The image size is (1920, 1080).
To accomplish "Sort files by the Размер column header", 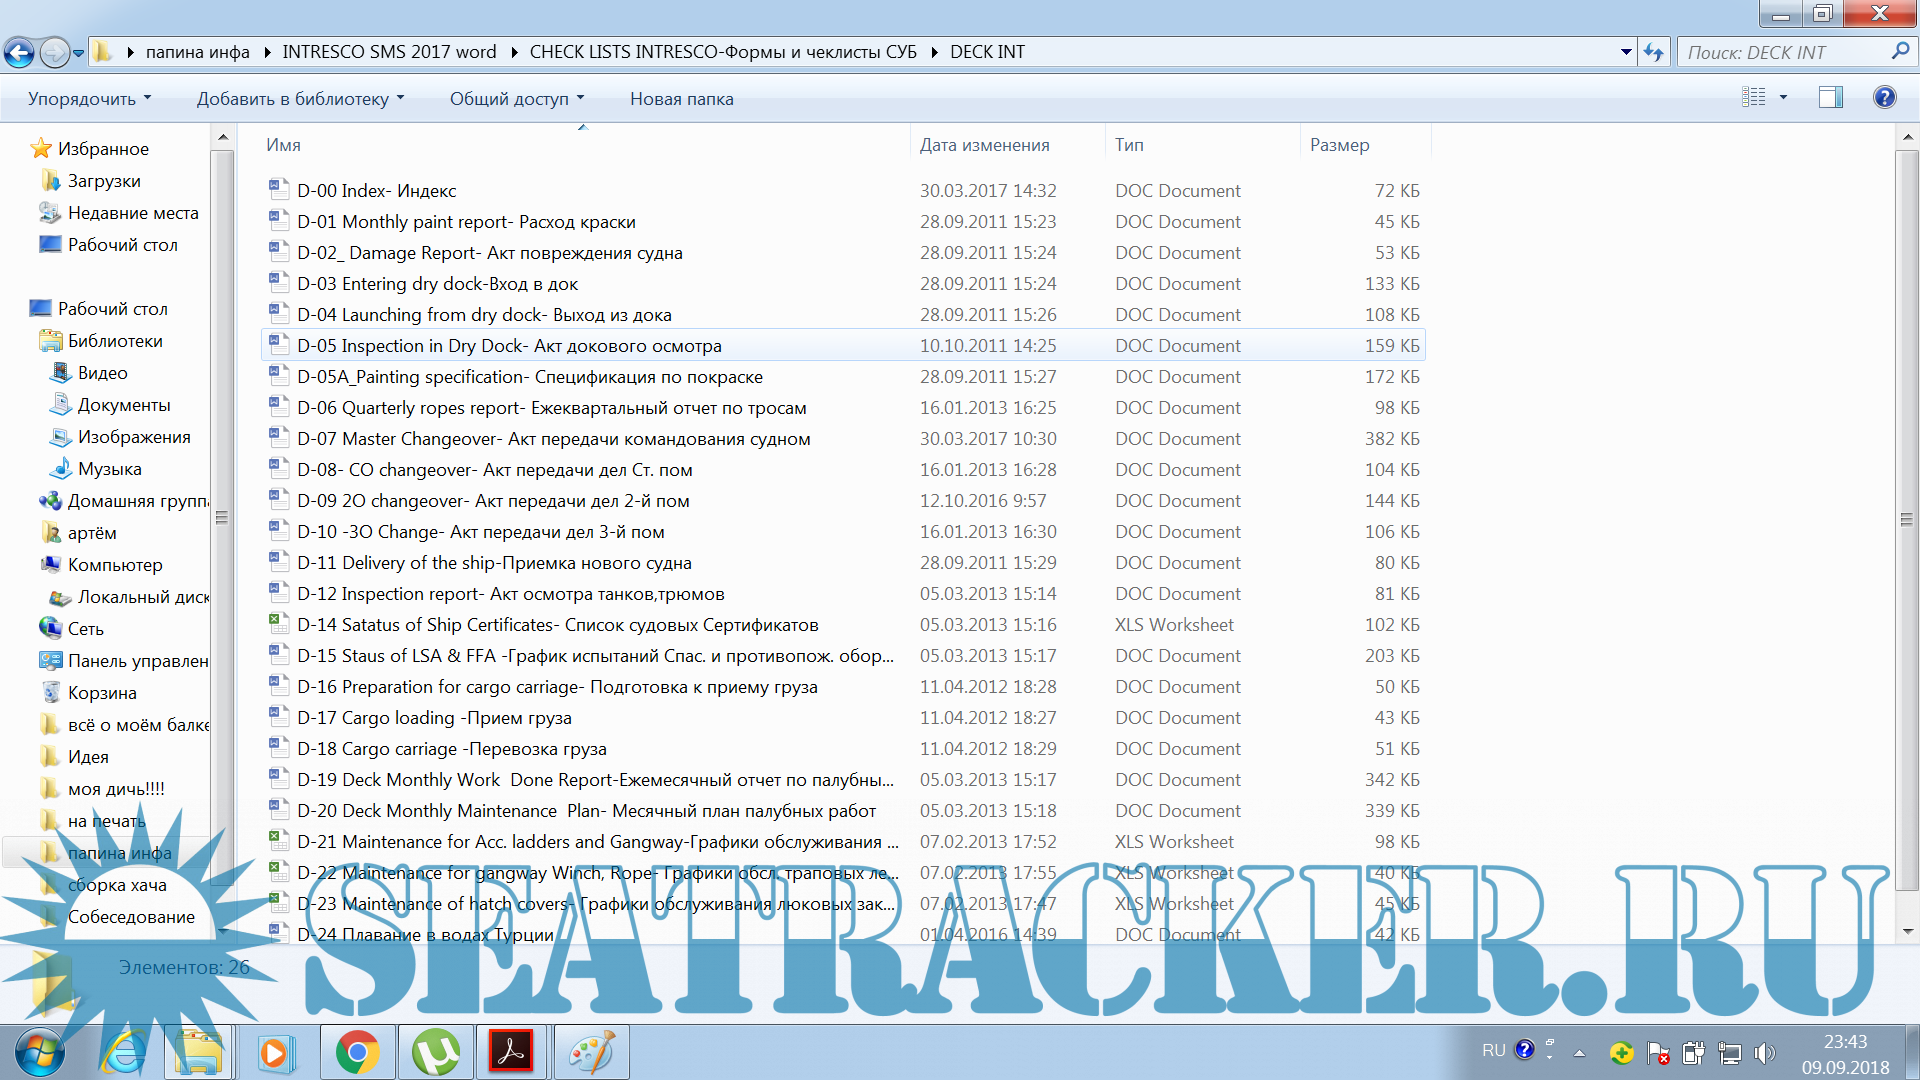I will coord(1340,145).
